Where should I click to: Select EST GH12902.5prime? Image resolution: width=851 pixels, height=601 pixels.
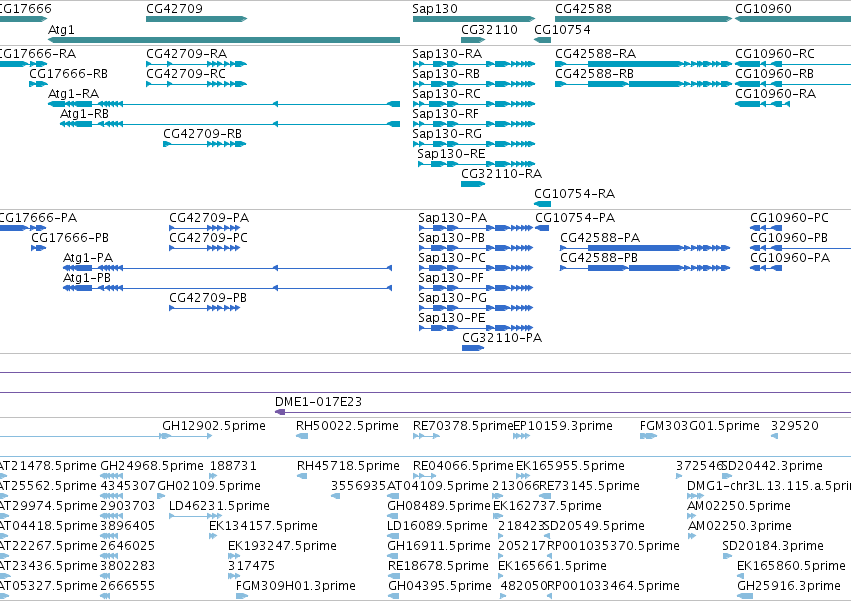coord(187,436)
